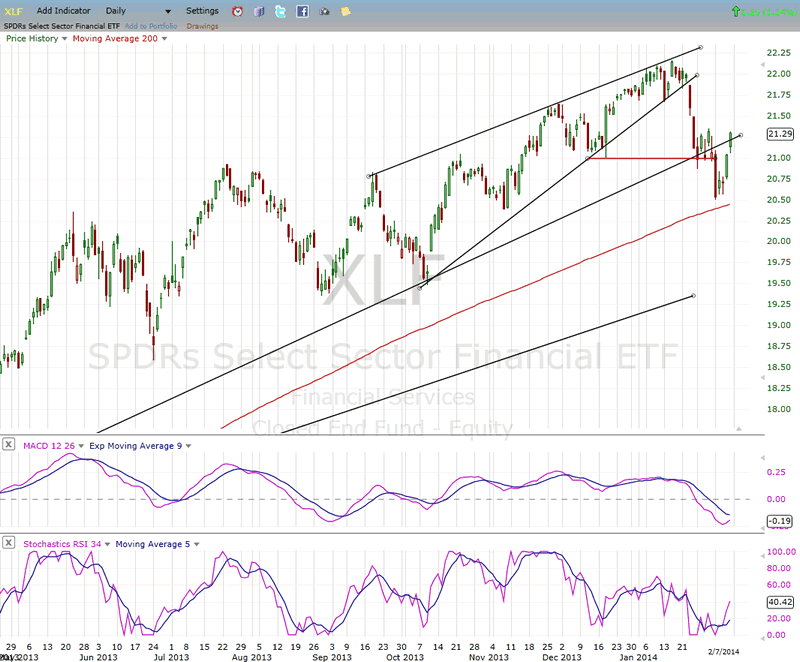The width and height of the screenshot is (800, 662).
Task: Click the 18.00 price axis label
Action: [x=779, y=409]
